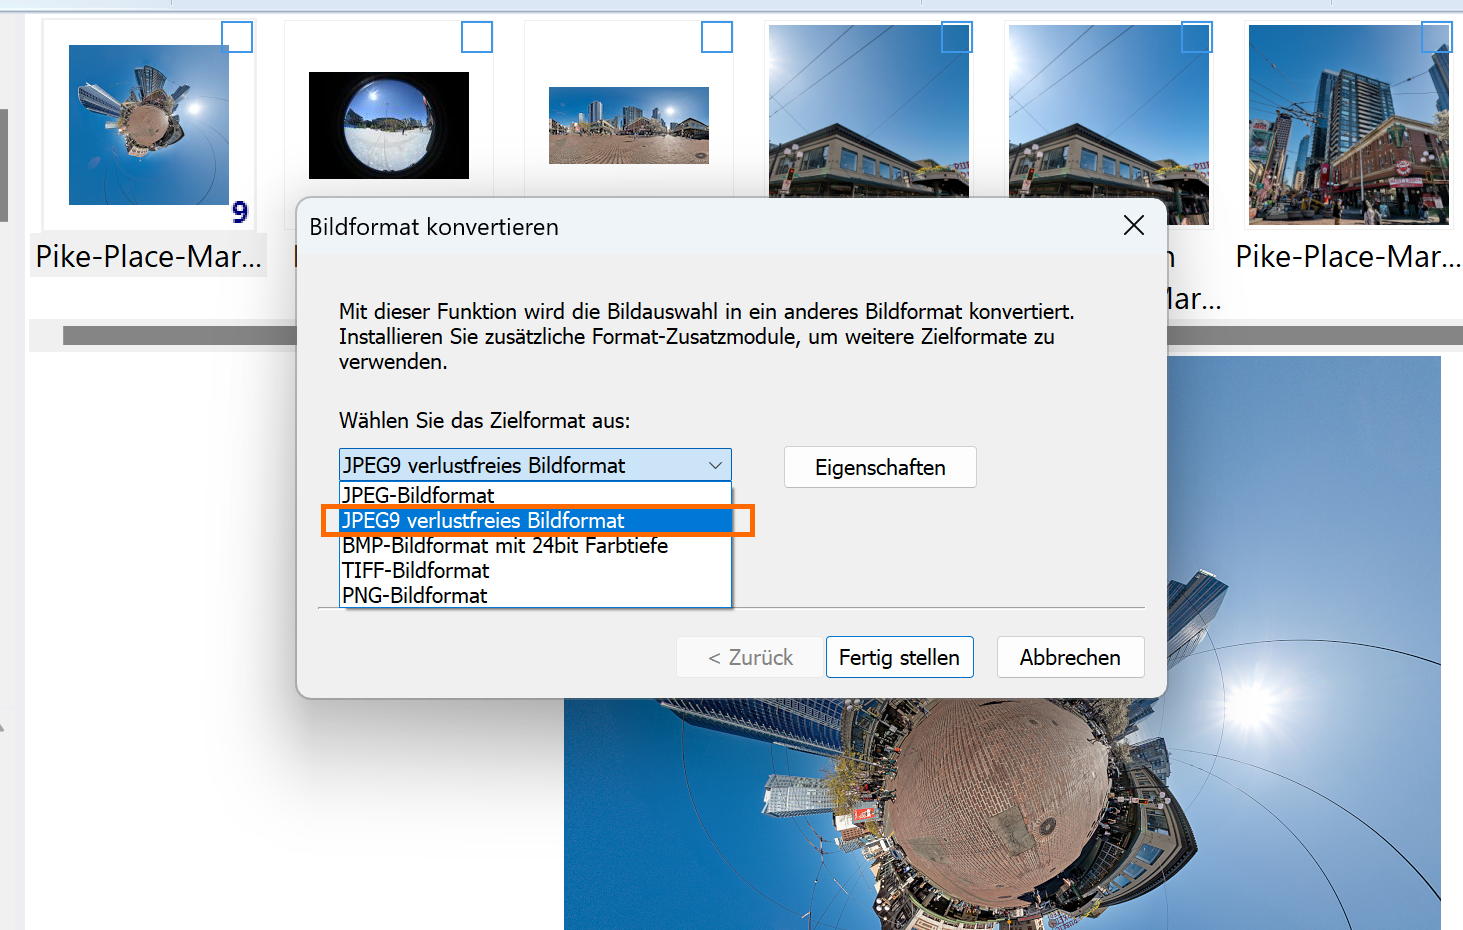Click the thumbnail strip horizontal scrollbar
Screen dimensions: 1463x930
[180, 336]
